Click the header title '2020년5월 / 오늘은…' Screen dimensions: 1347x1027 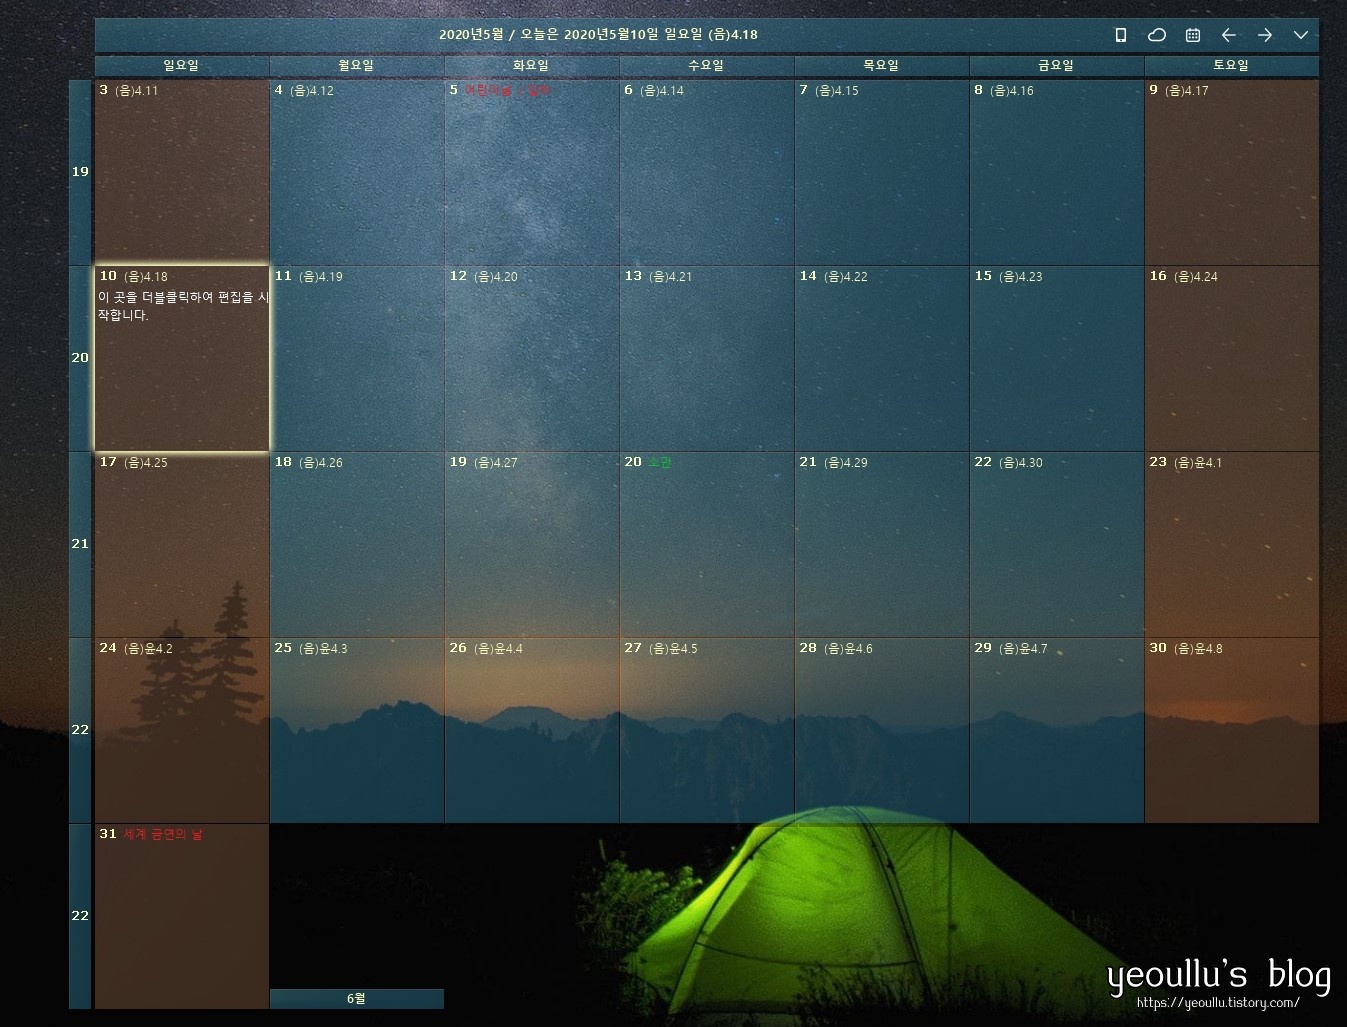coord(598,35)
